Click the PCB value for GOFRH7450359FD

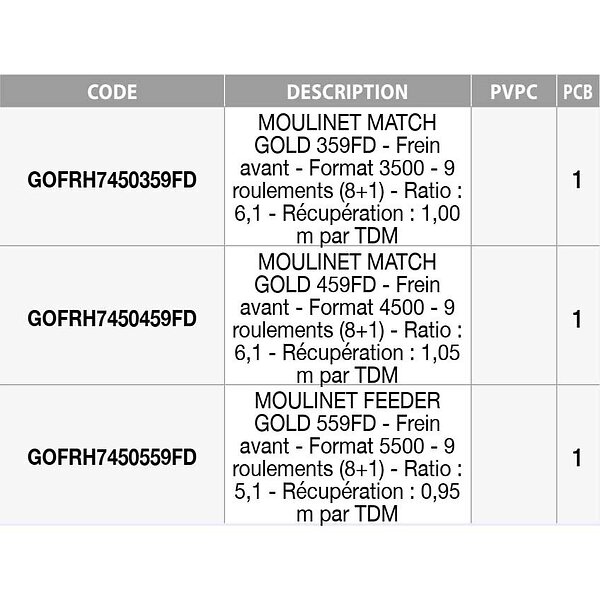tap(577, 181)
